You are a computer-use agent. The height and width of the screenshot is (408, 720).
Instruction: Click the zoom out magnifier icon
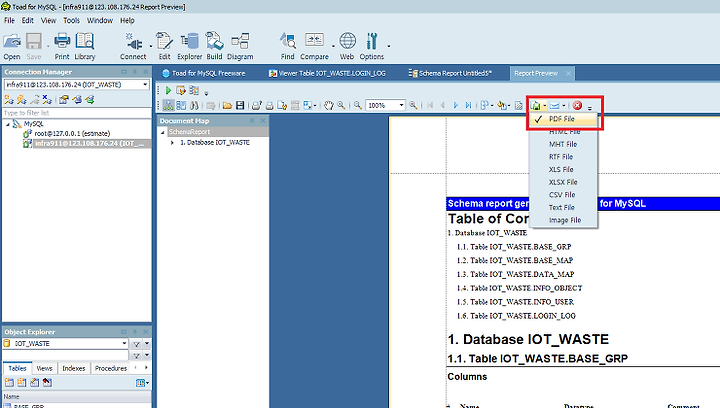(x=357, y=106)
